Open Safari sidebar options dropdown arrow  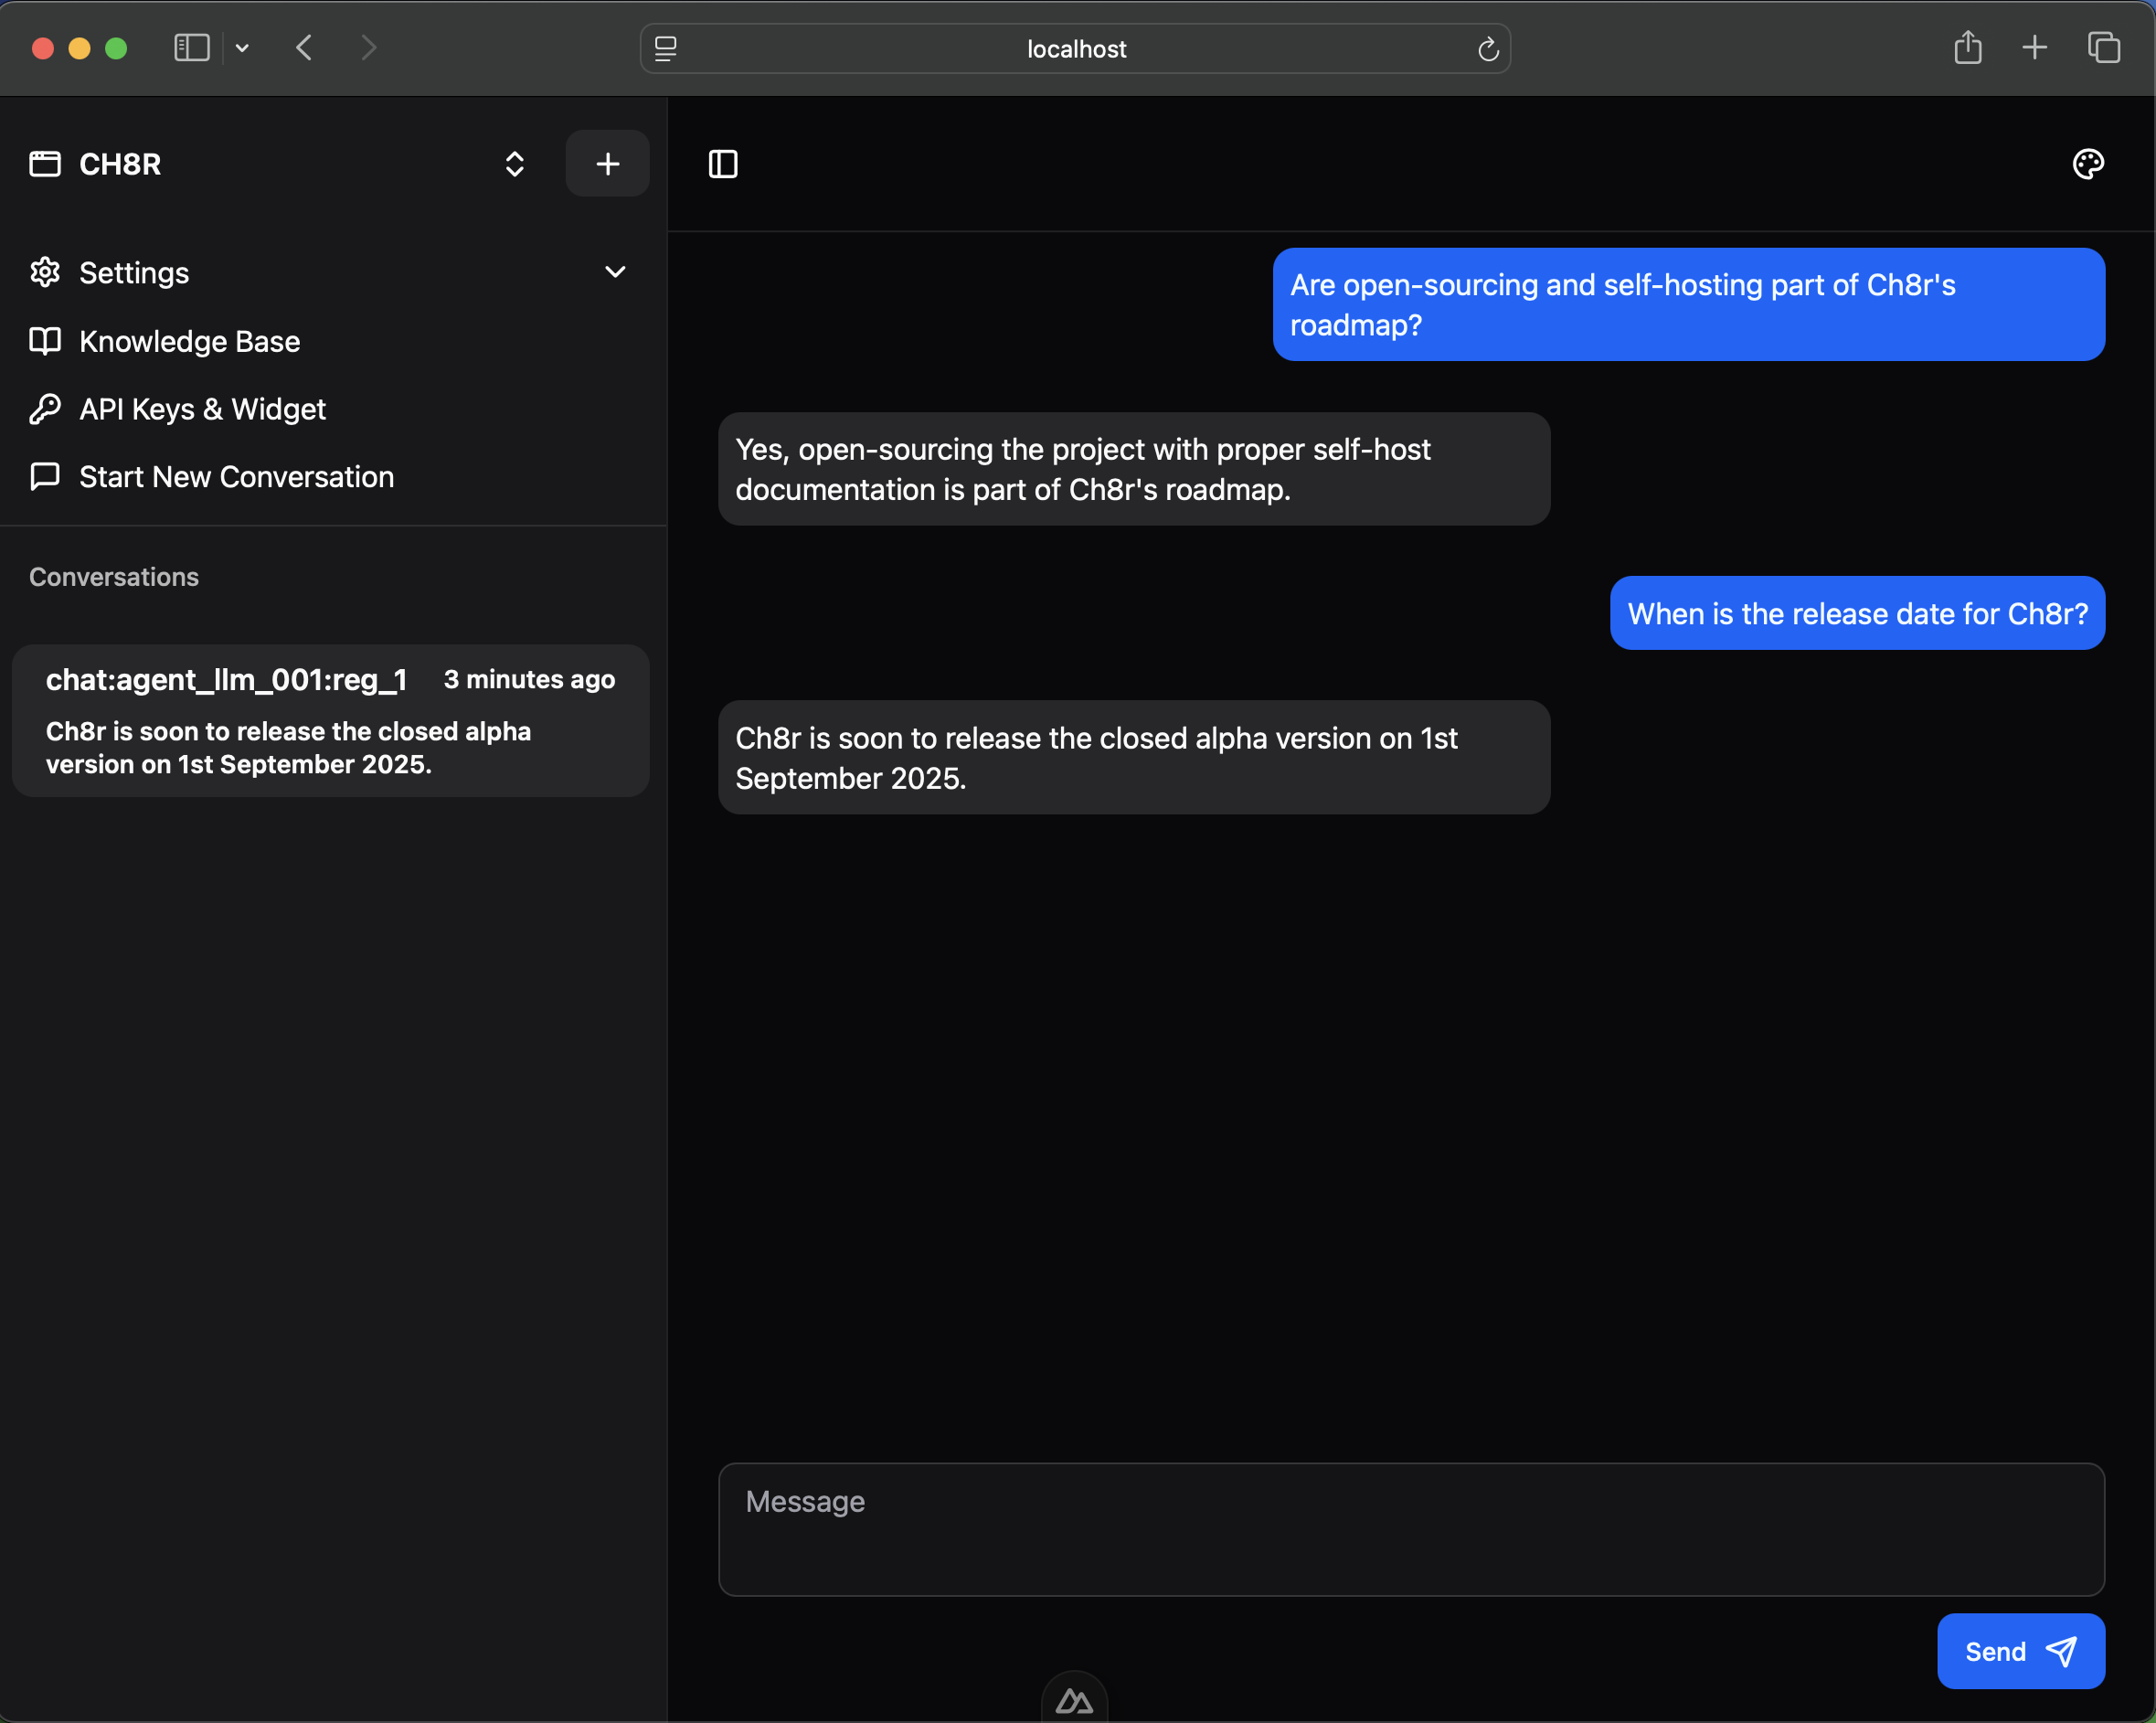242,48
